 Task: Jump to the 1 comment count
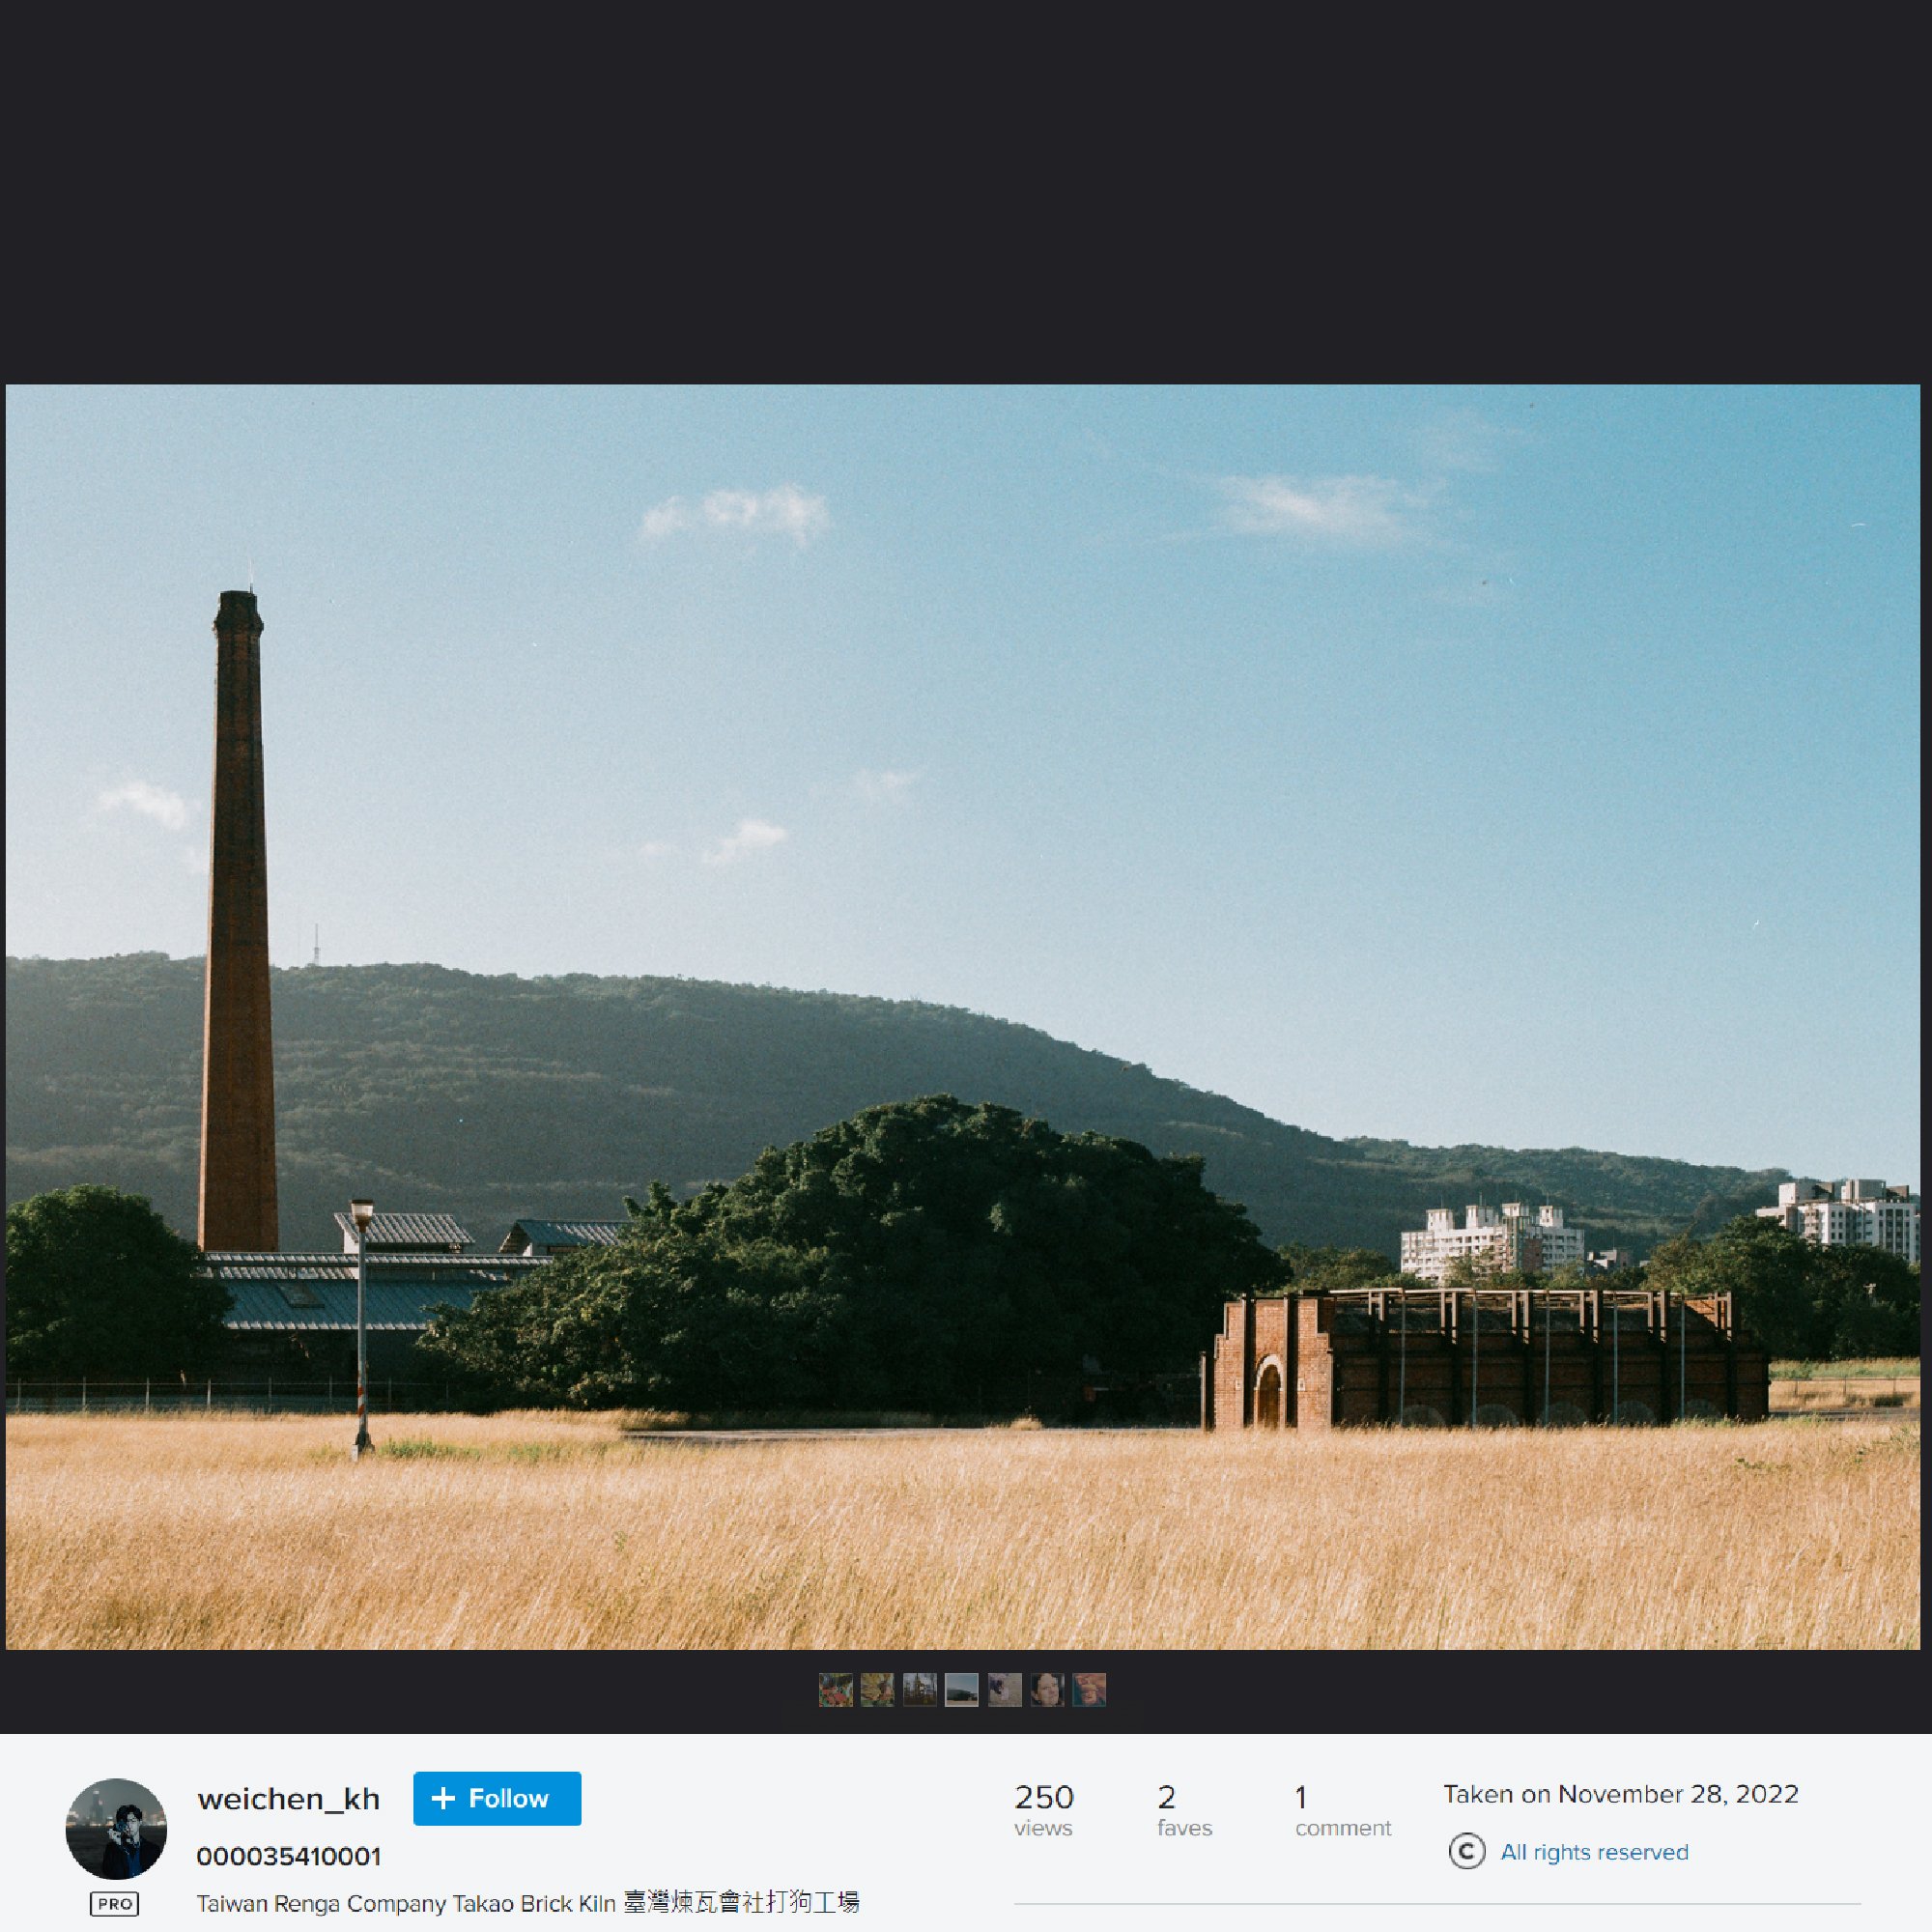(1342, 1811)
